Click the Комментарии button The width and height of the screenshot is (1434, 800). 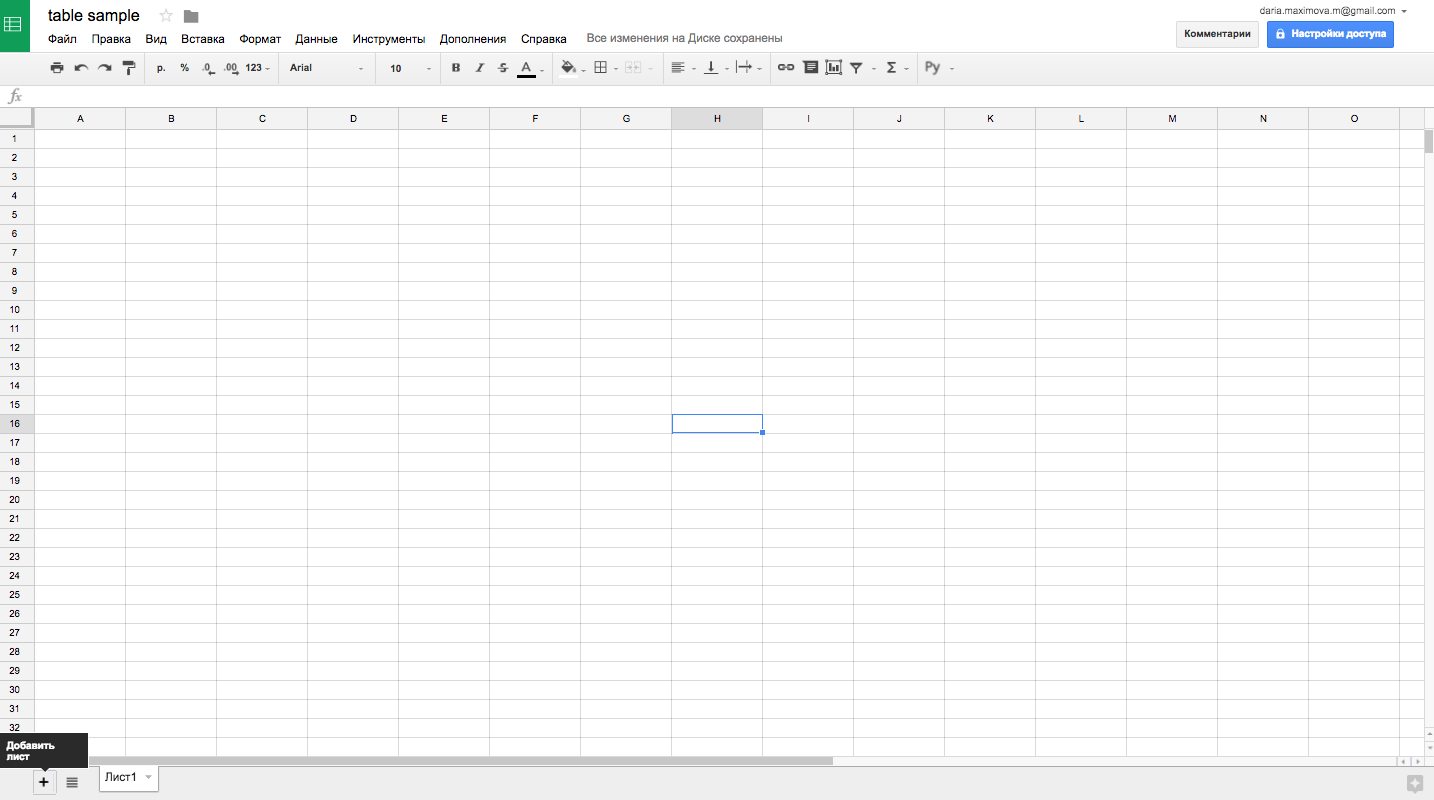pyautogui.click(x=1217, y=34)
